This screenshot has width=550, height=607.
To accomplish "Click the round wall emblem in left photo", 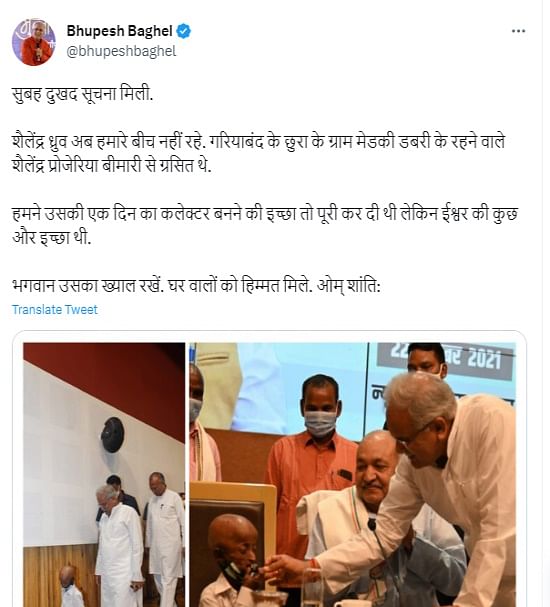I will click(112, 435).
